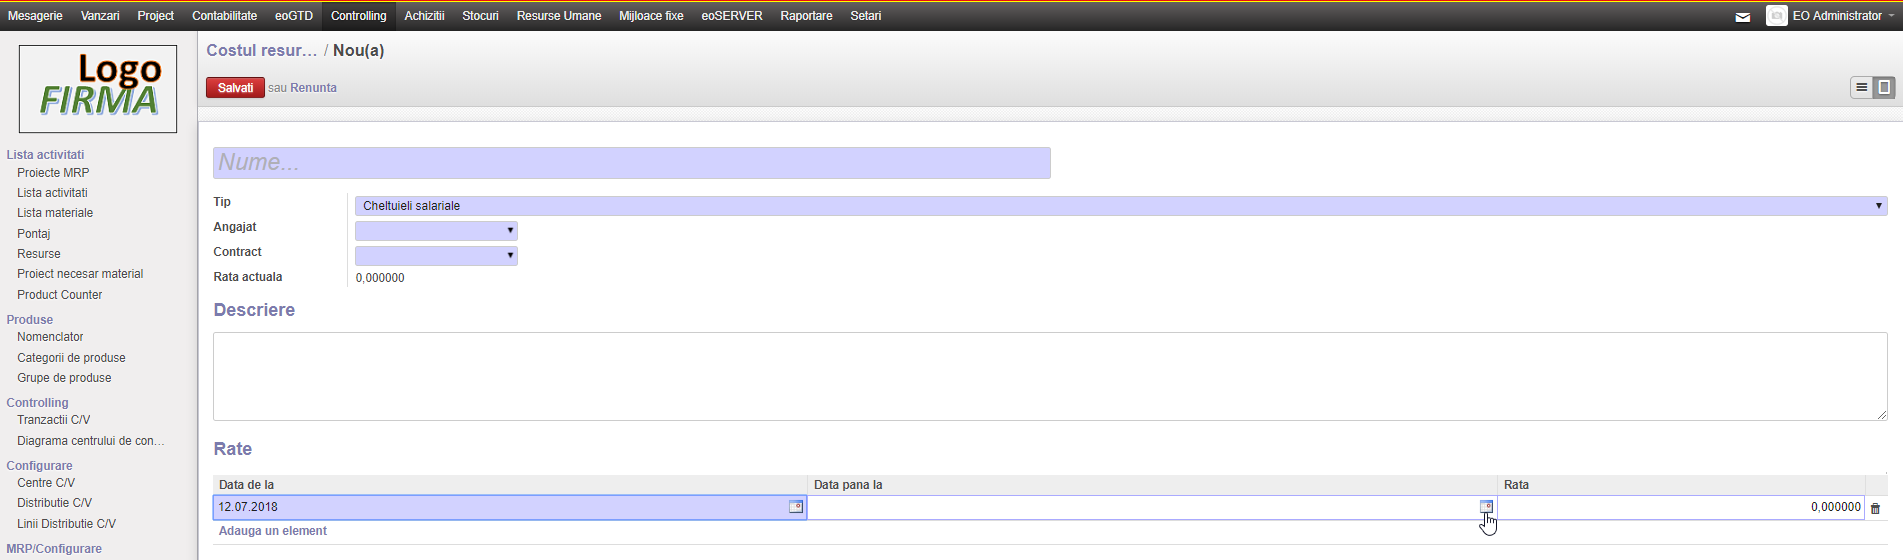Click inside the Descriere text area
Image resolution: width=1903 pixels, height=560 pixels.
point(1050,376)
